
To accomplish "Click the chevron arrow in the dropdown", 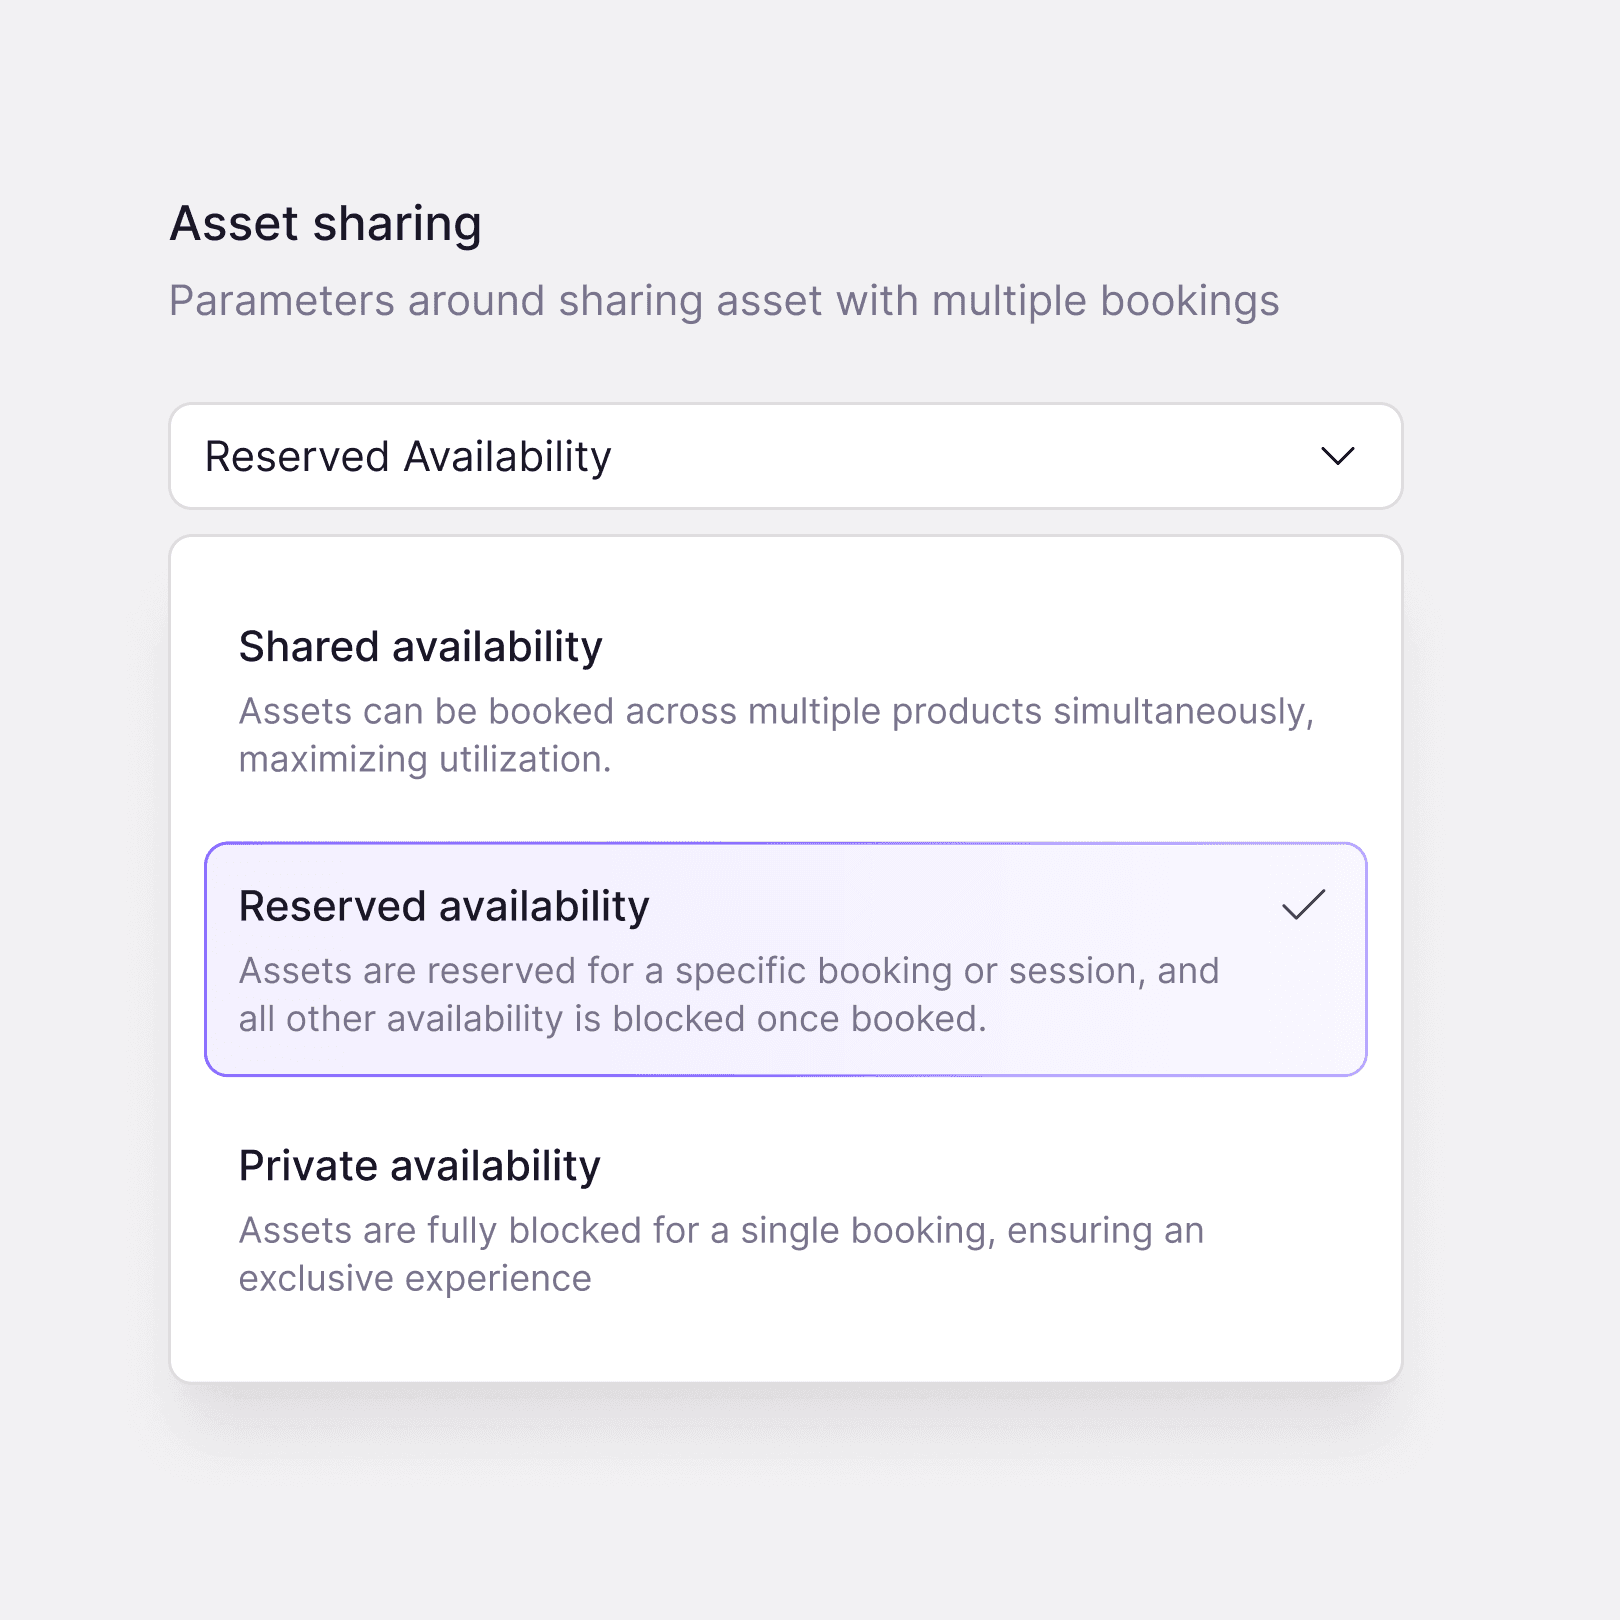I will [x=1337, y=457].
